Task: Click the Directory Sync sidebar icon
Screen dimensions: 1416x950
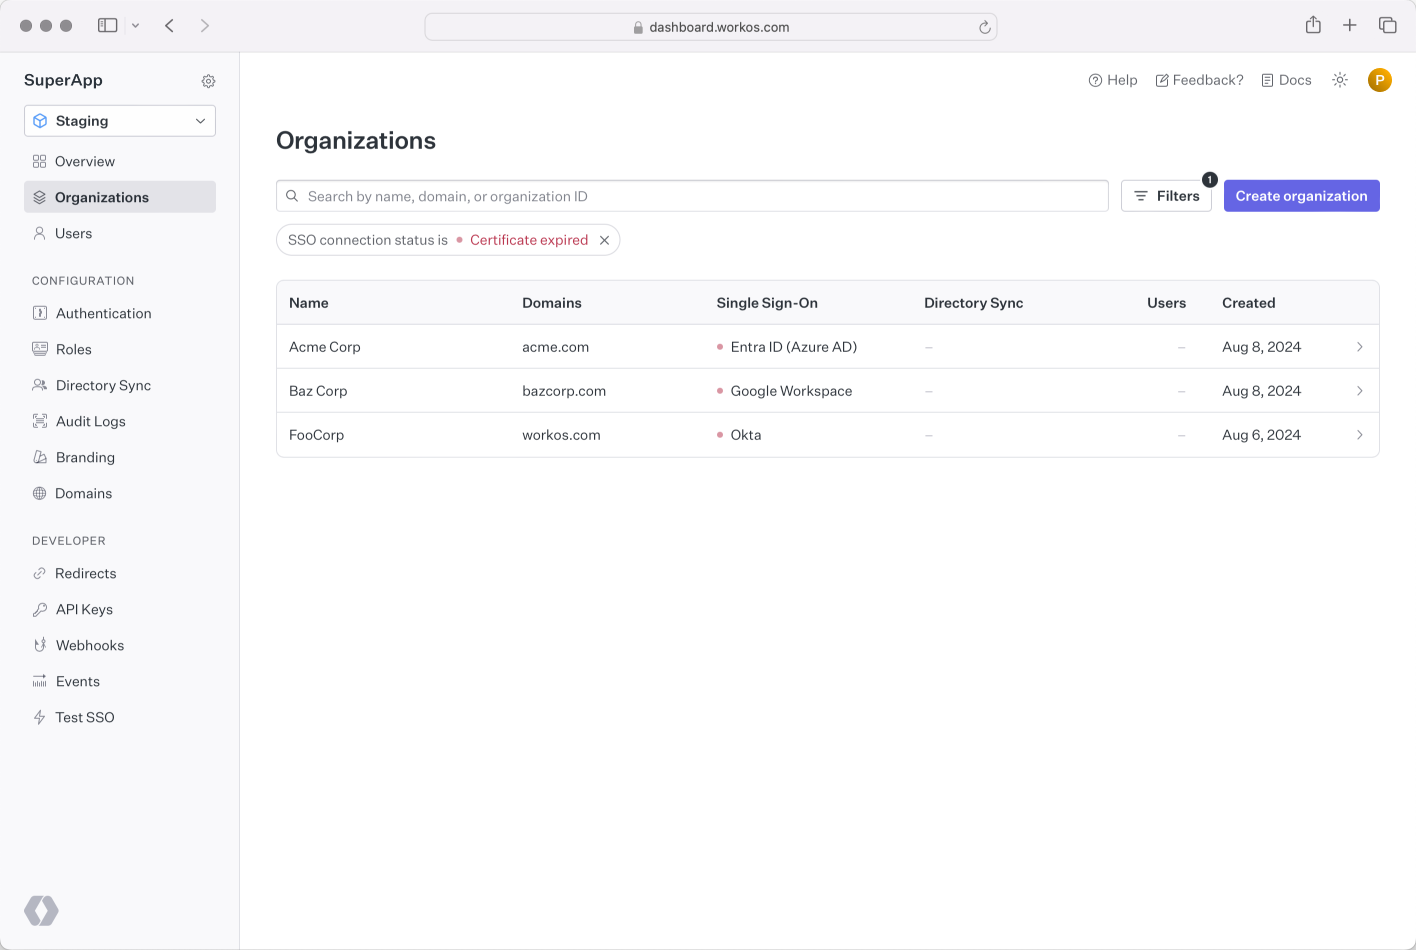Action: [40, 385]
